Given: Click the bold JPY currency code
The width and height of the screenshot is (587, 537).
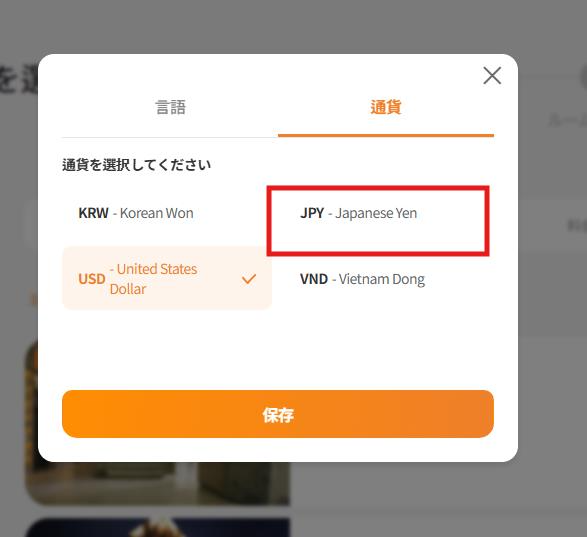Looking at the screenshot, I should [312, 213].
